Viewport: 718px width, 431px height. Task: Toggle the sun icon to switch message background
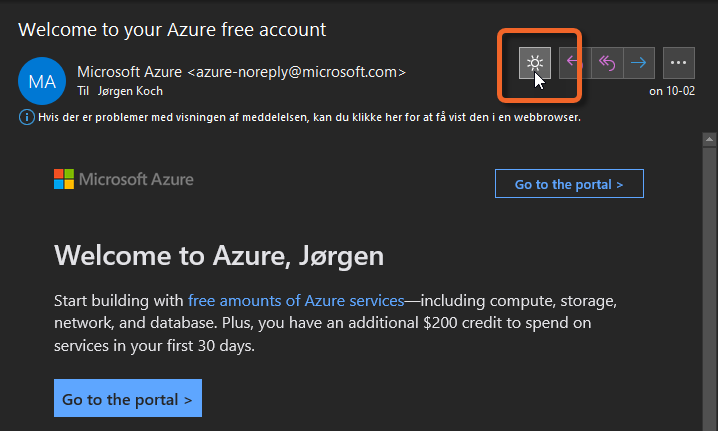coord(534,63)
